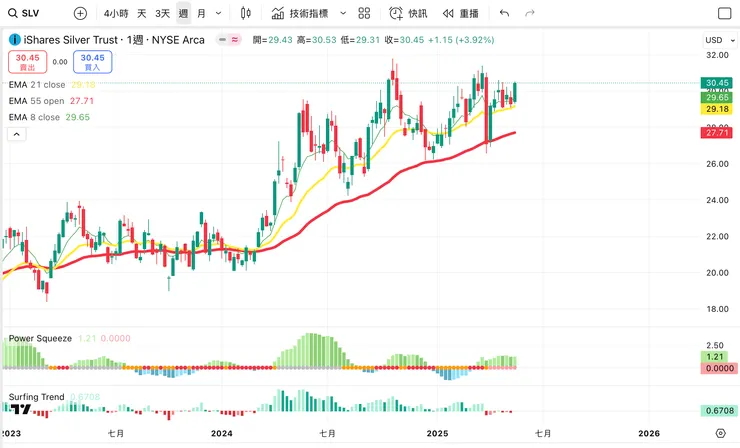The image size is (740, 448).
Task: Switch to the 4小時 timeframe
Action: point(116,13)
